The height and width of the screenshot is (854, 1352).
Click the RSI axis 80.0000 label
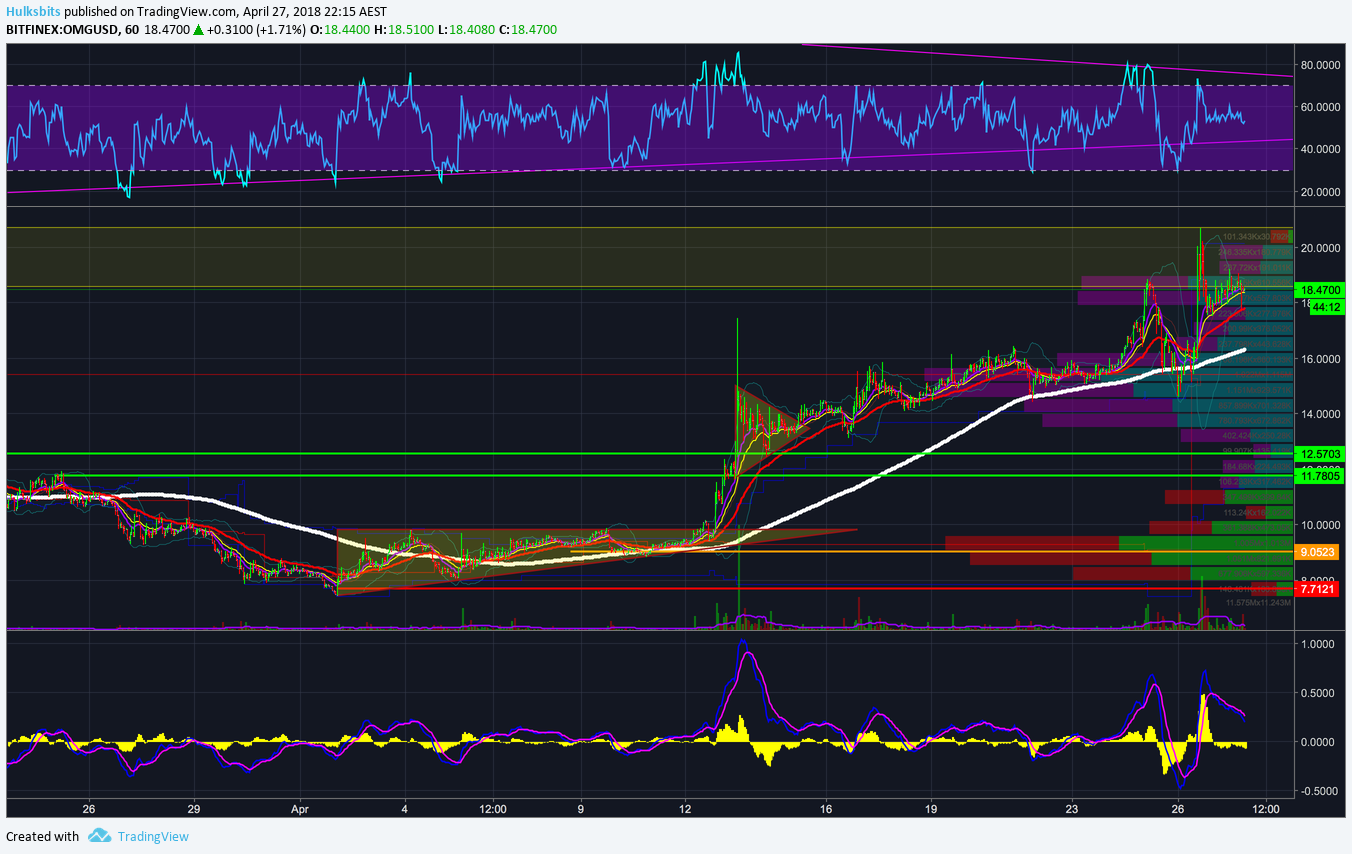[x=1320, y=65]
